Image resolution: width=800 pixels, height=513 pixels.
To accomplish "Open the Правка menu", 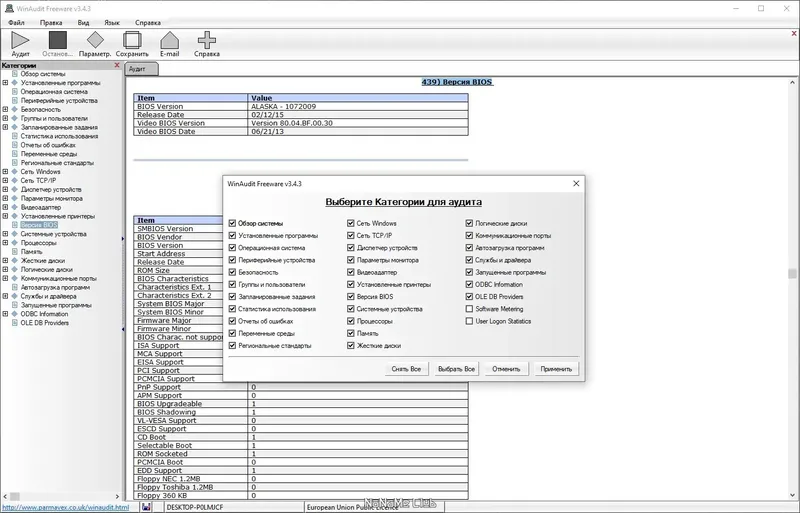I will [51, 22].
